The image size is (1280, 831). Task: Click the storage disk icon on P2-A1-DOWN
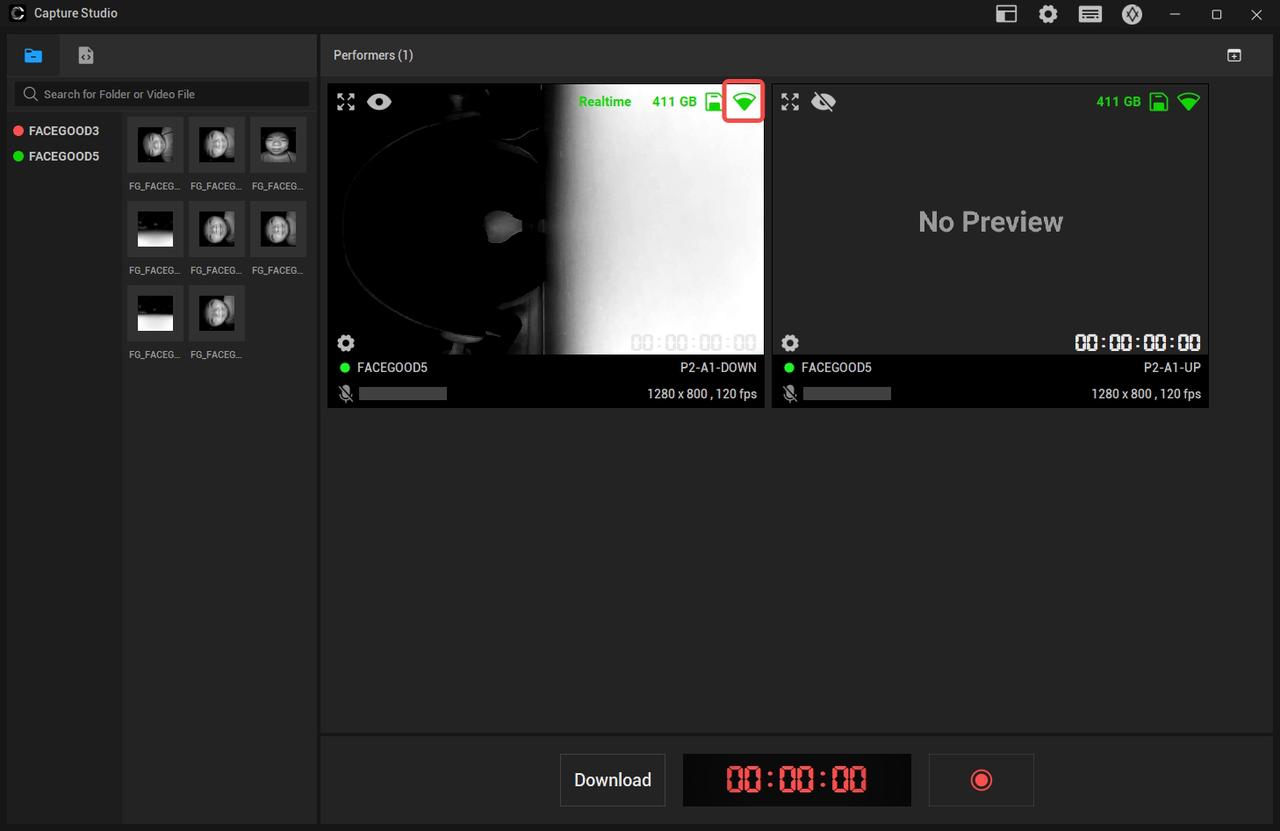point(714,101)
